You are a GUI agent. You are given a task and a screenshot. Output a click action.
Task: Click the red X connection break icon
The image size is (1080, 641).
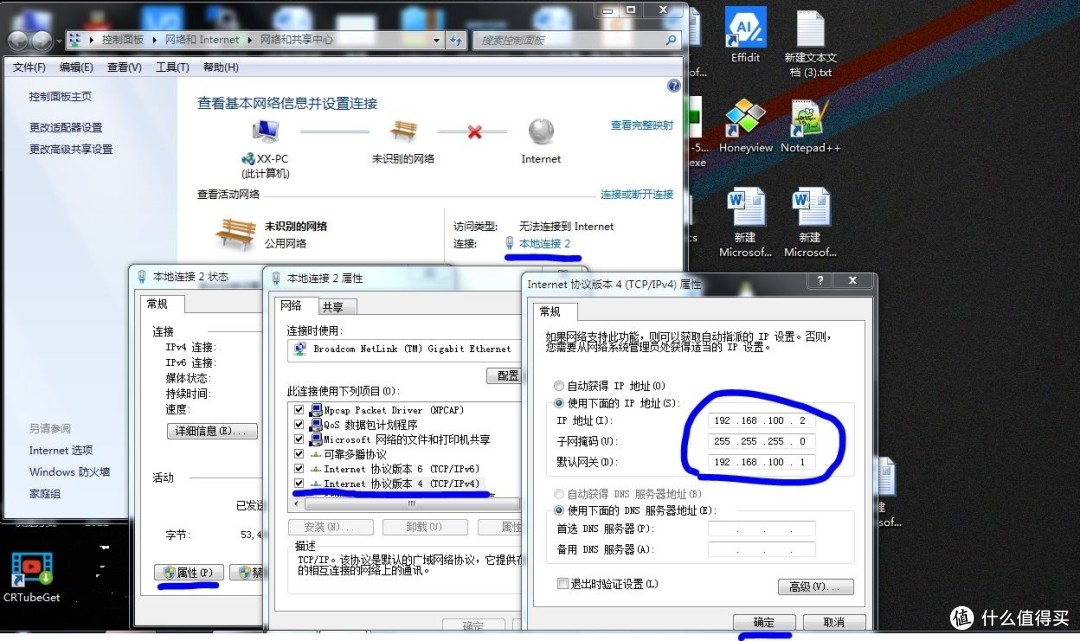tap(475, 132)
